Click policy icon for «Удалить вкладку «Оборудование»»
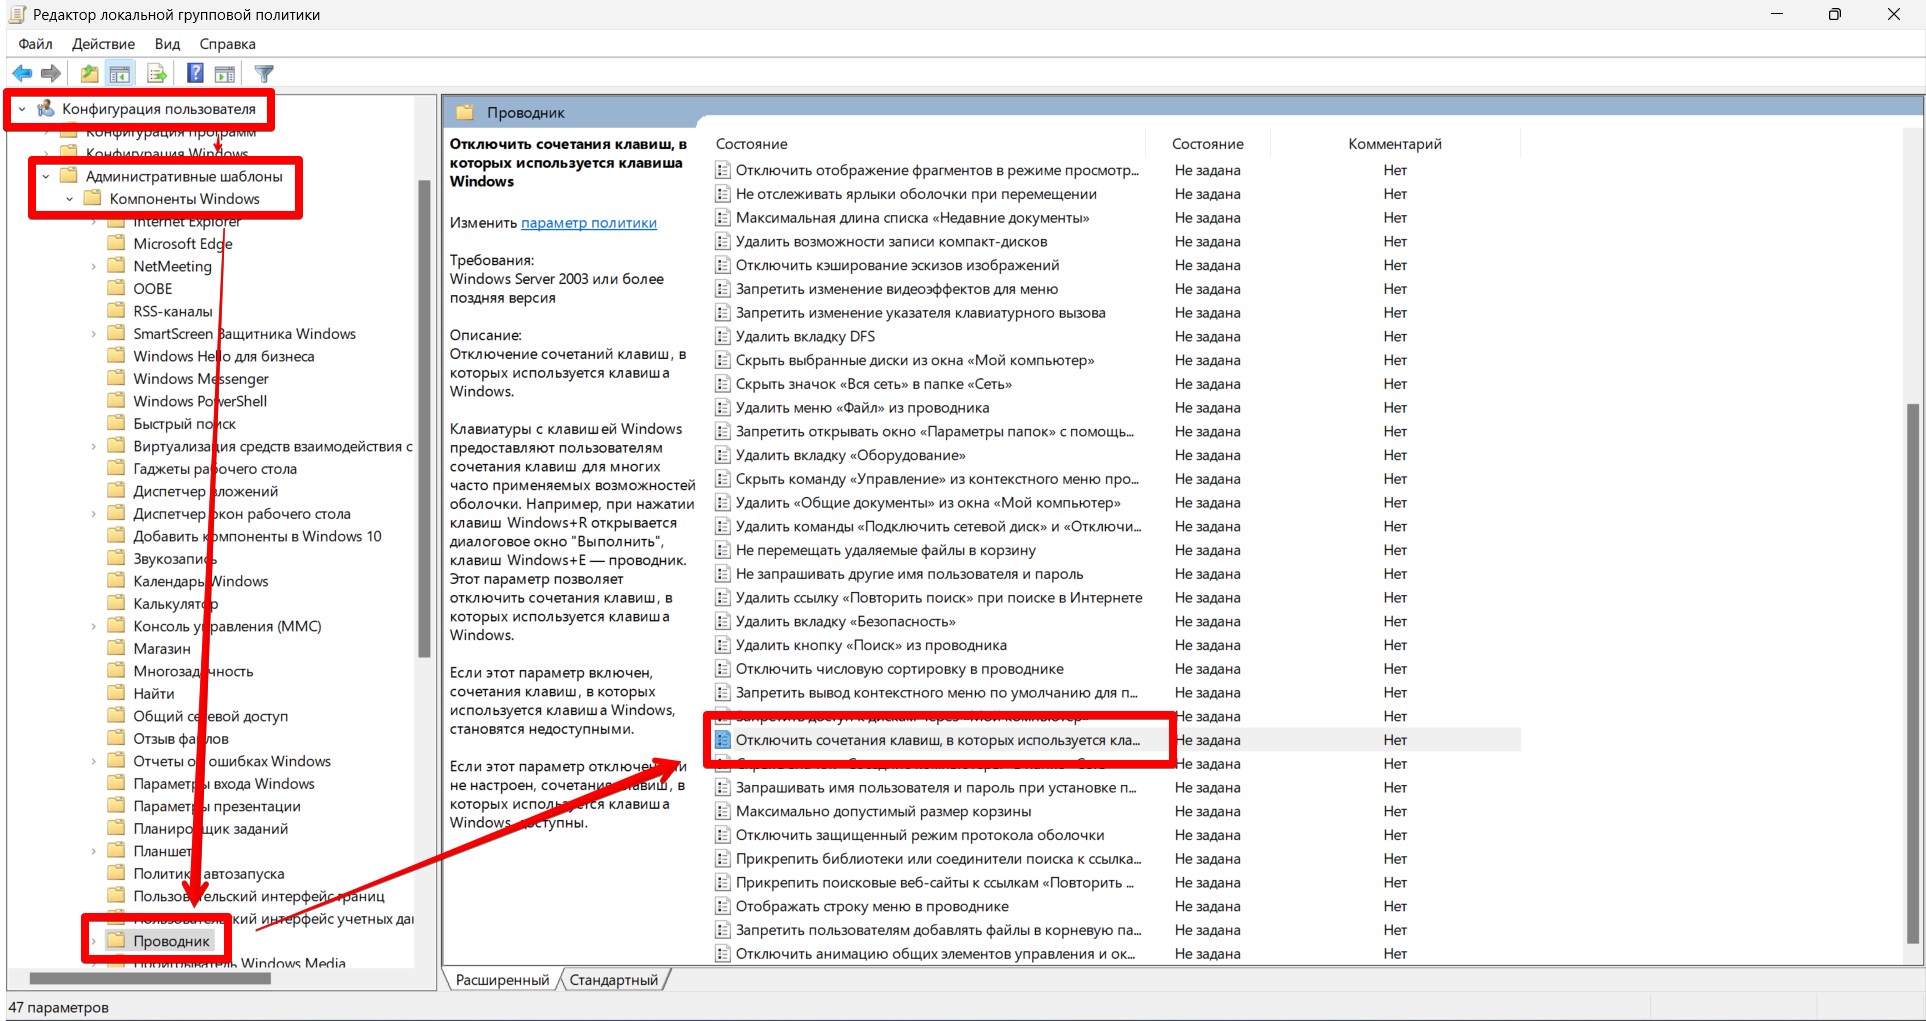This screenshot has width=1926, height=1021. pos(723,455)
